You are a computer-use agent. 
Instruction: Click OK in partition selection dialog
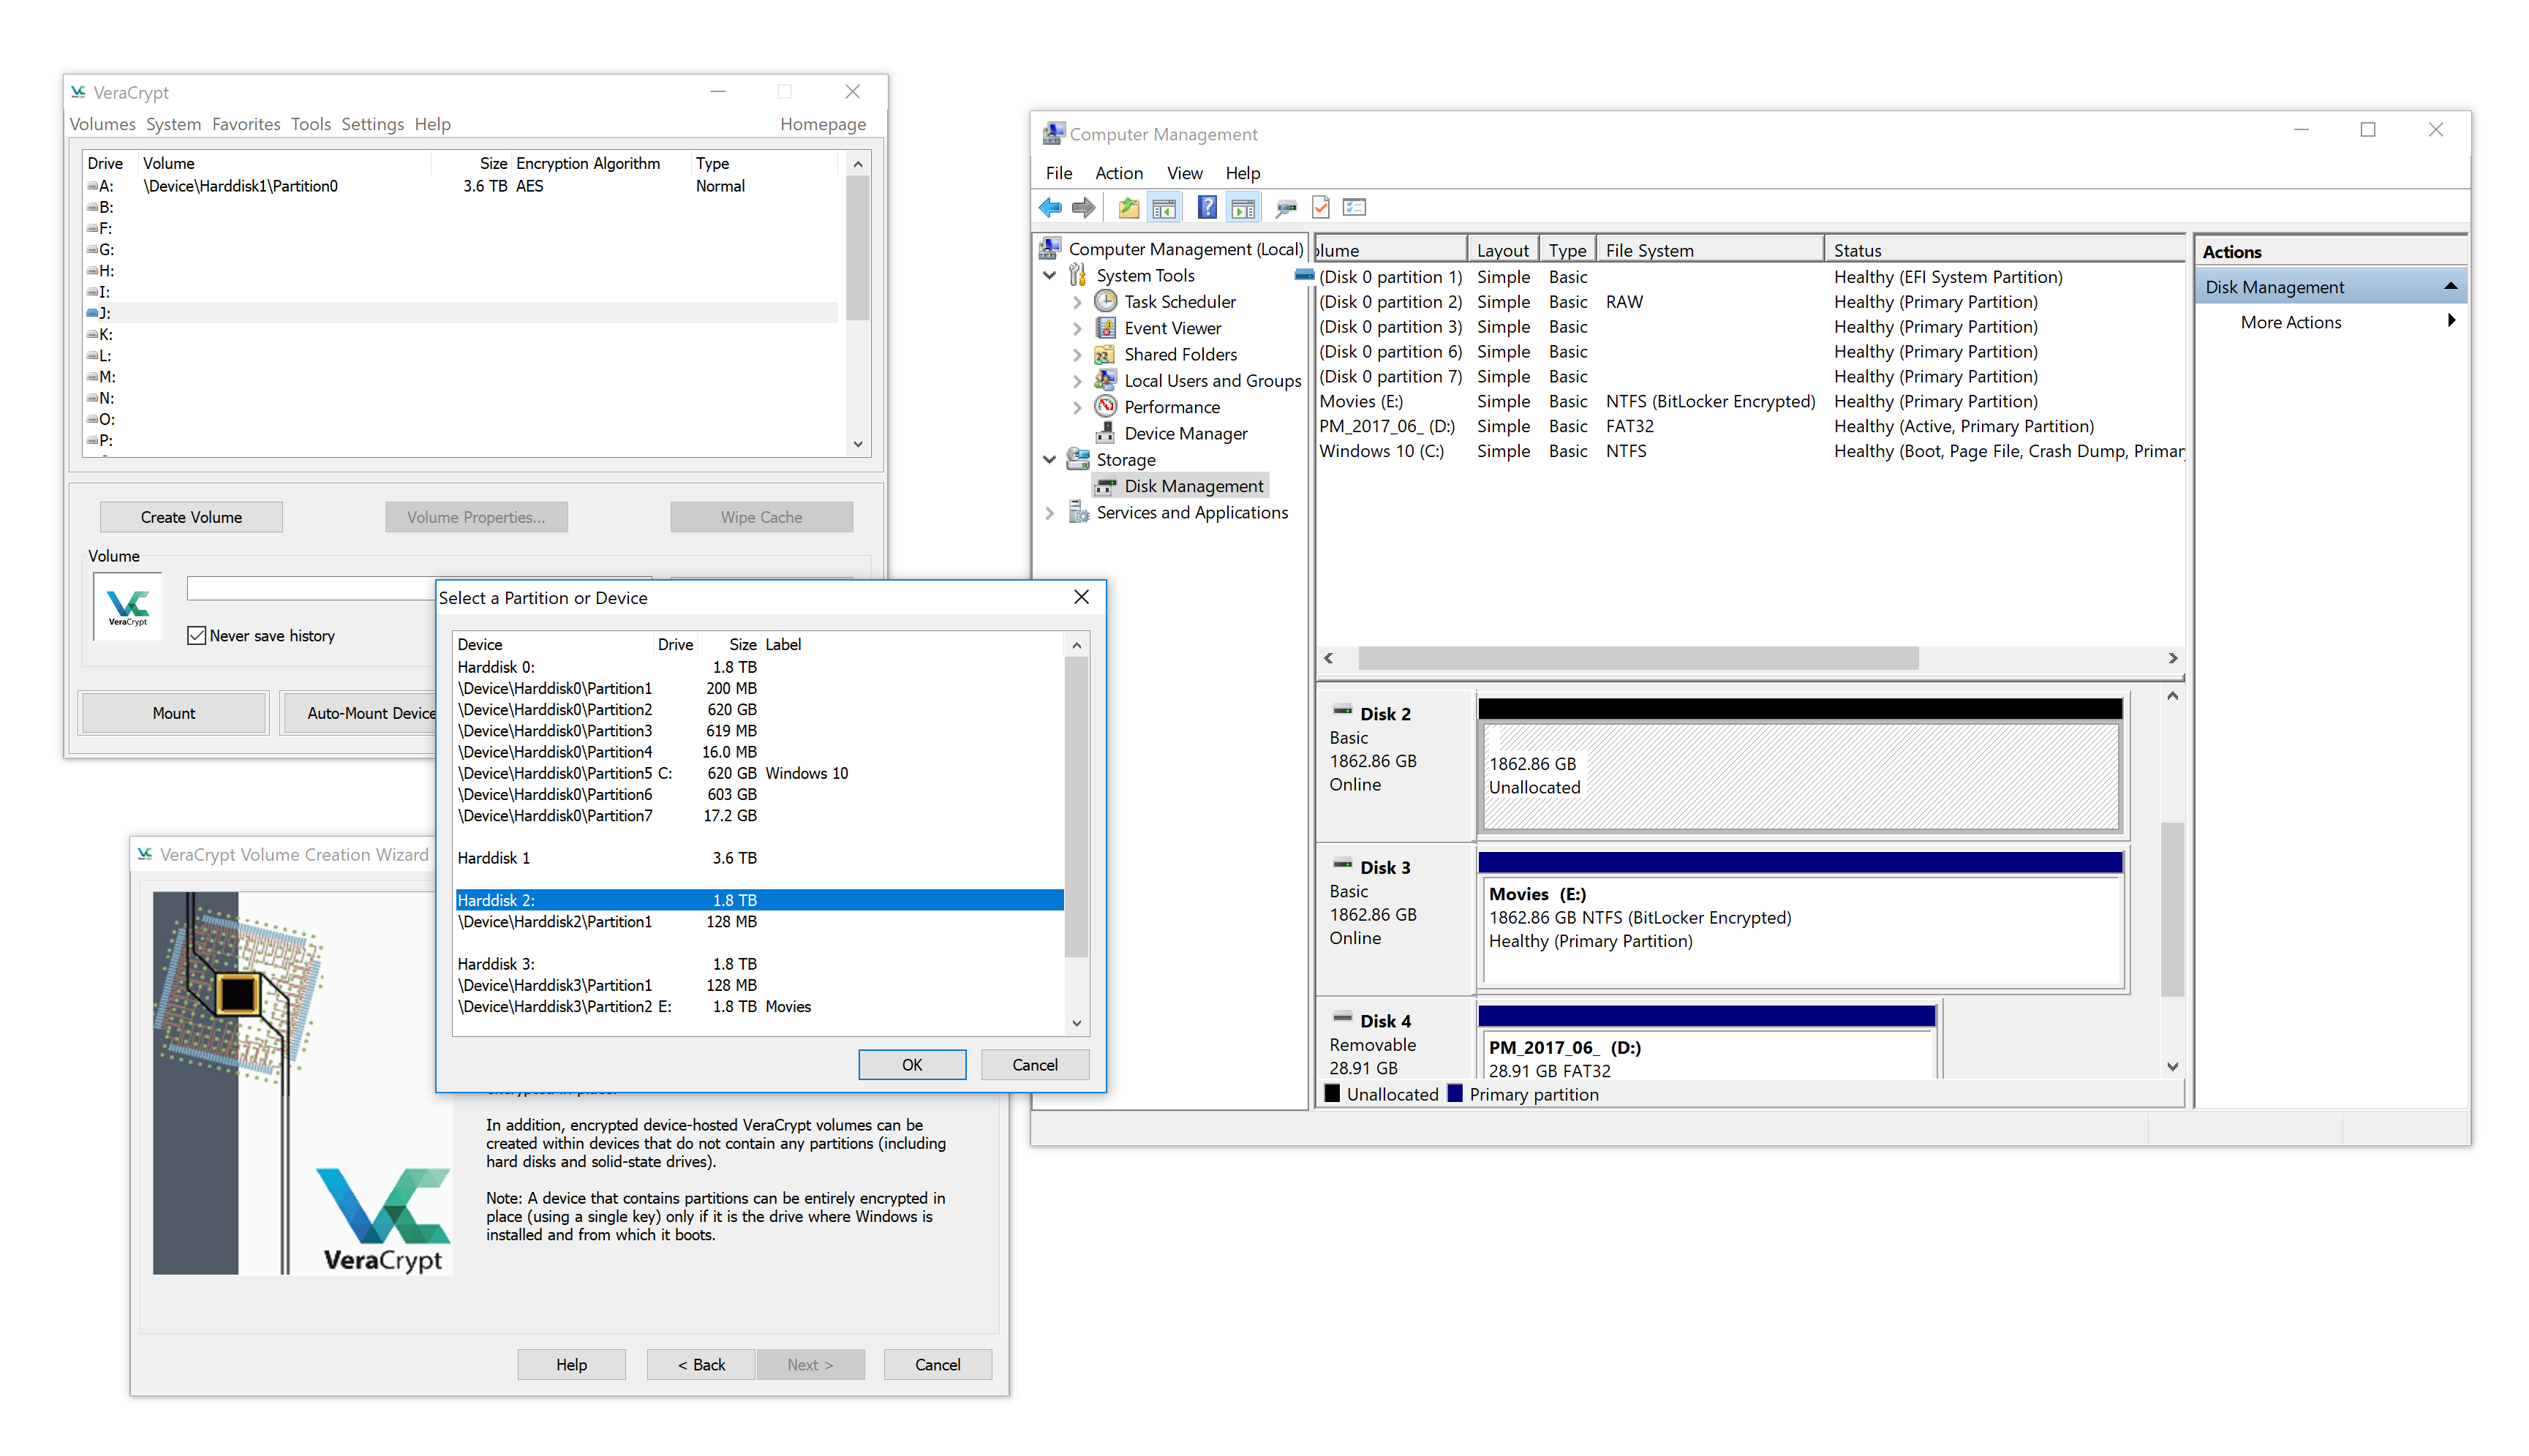pos(911,1065)
